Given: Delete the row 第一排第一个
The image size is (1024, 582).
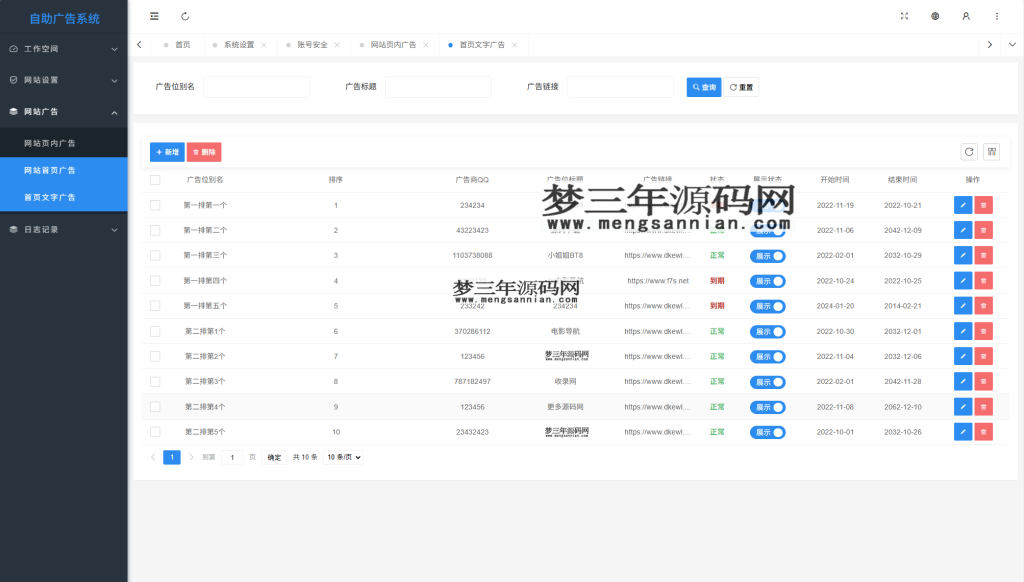Looking at the screenshot, I should (984, 205).
